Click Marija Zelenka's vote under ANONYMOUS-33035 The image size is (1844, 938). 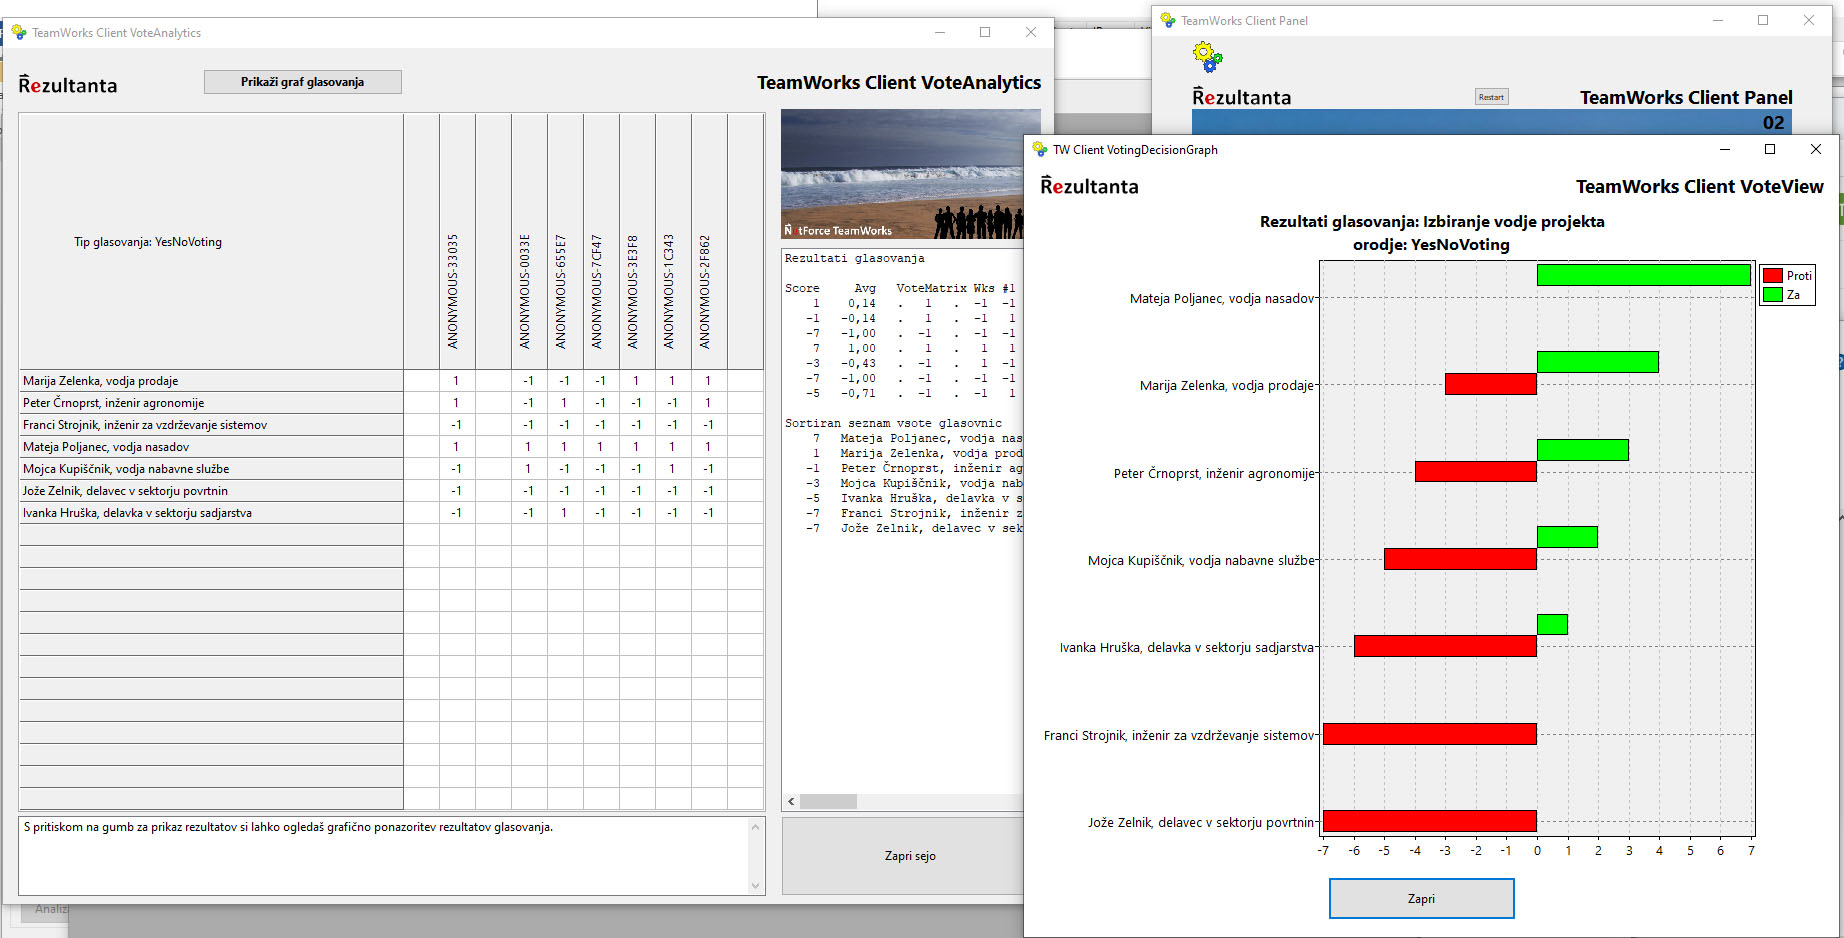(456, 381)
